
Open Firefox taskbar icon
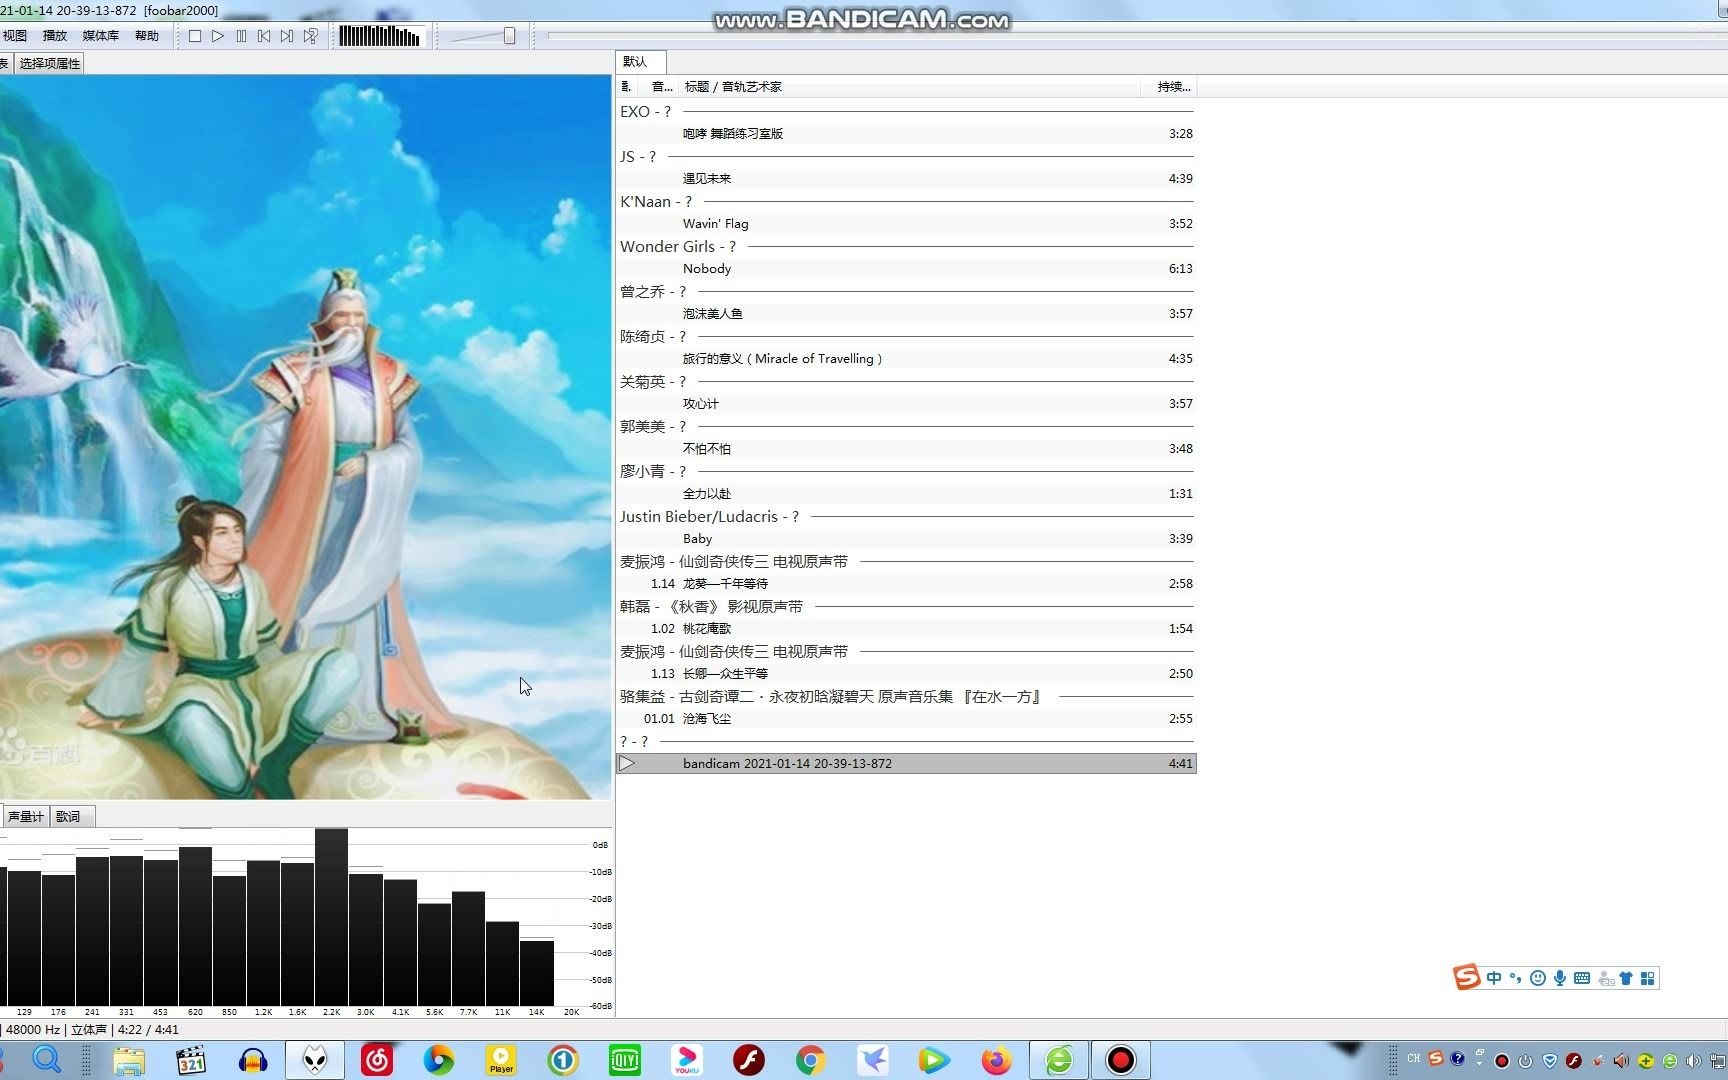[x=996, y=1060]
